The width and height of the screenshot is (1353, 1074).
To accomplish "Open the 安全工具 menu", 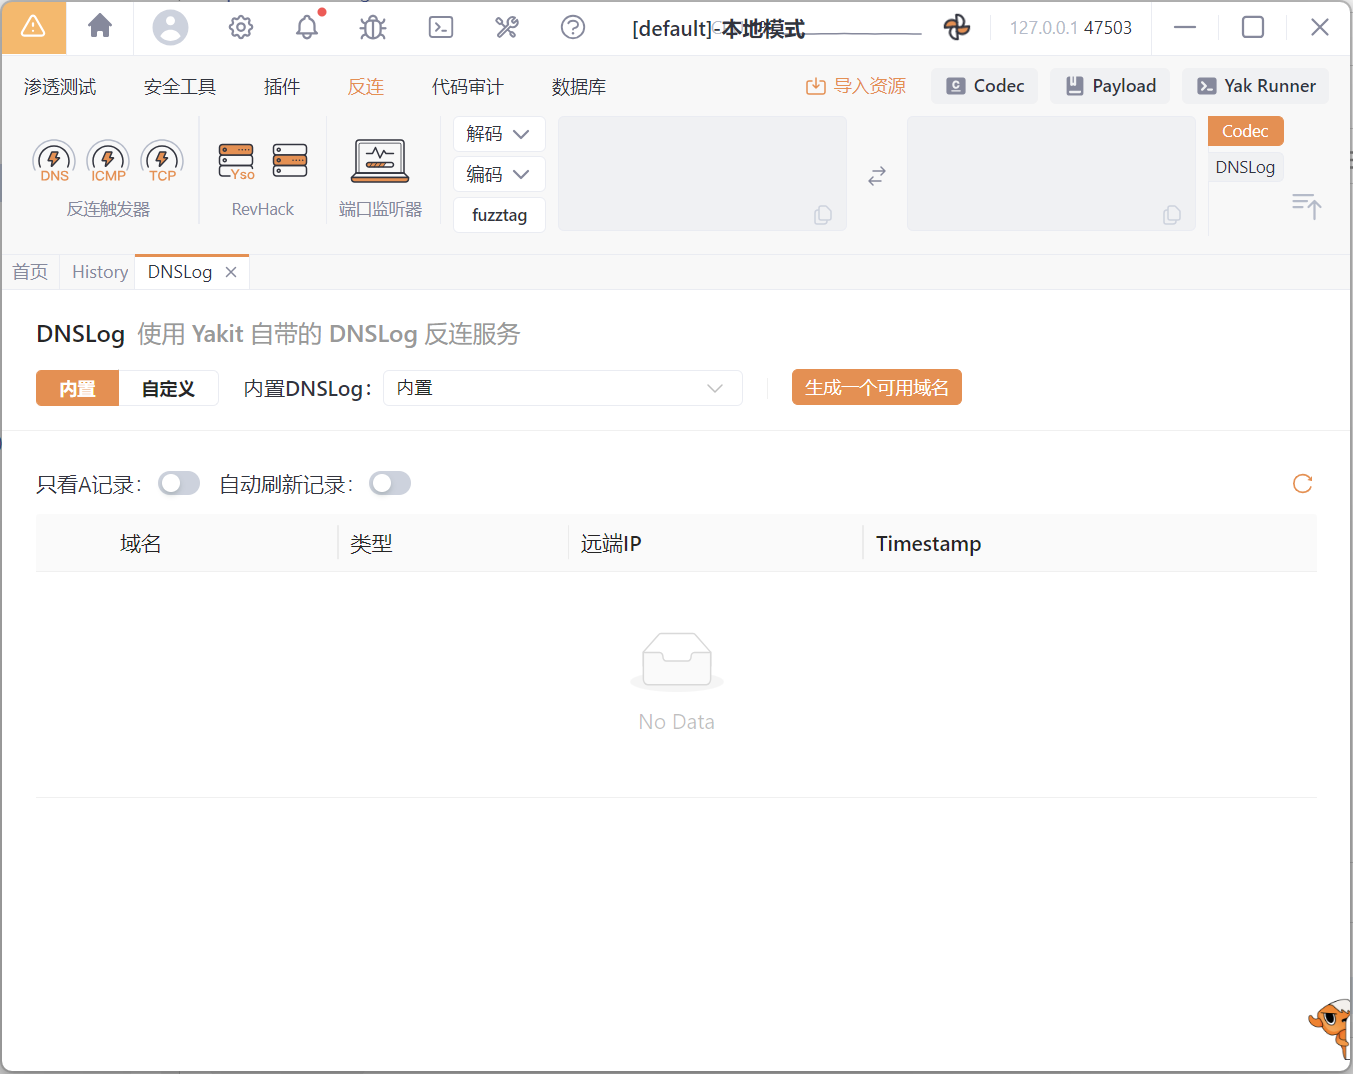I will (180, 87).
